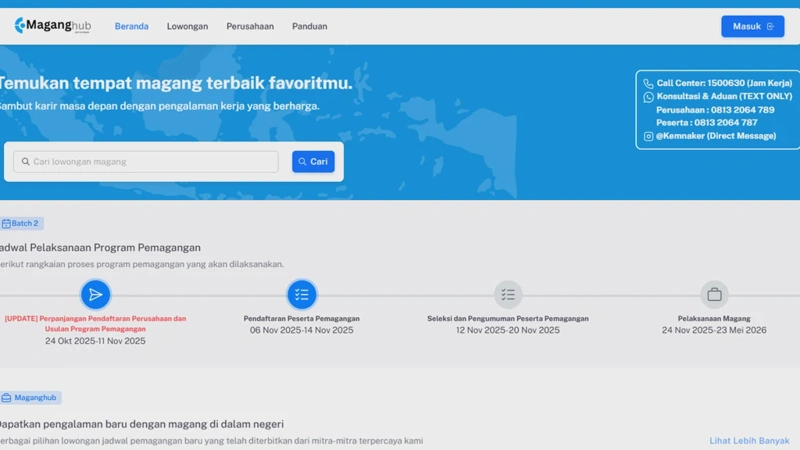
Task: Click the Maganghub section badge
Action: point(30,397)
